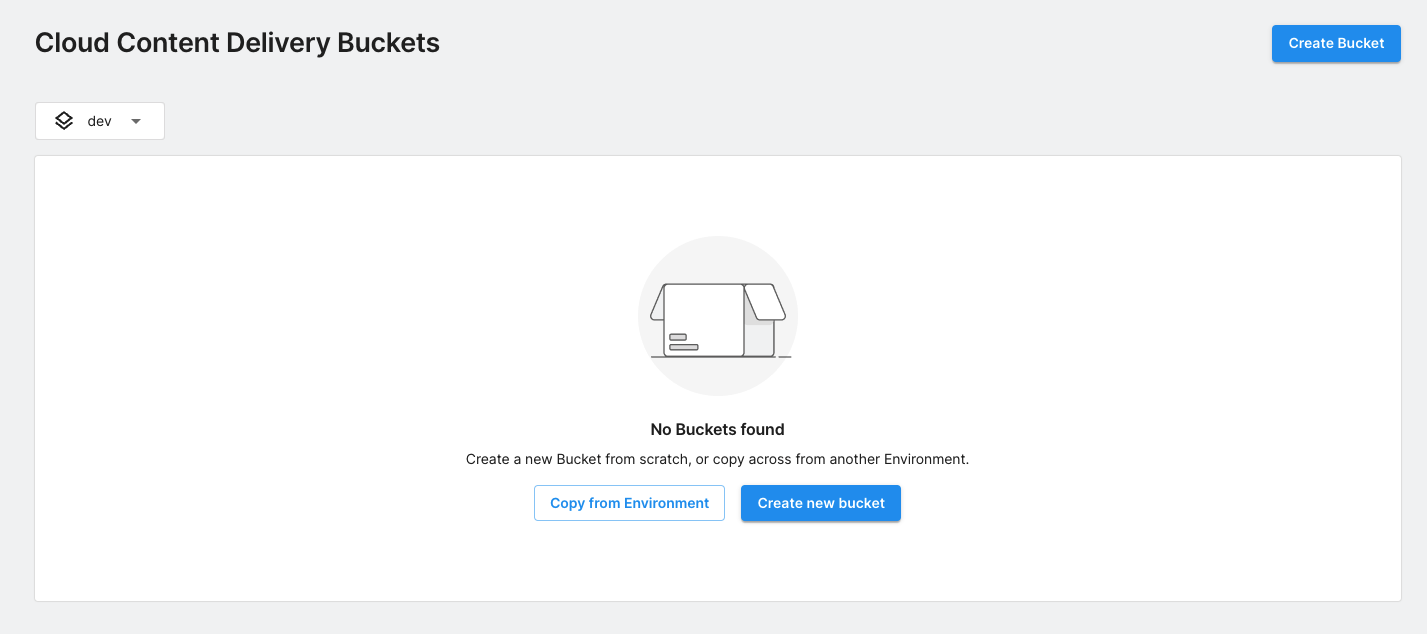Click the Create new bucket button
The image size is (1427, 634).
[821, 503]
